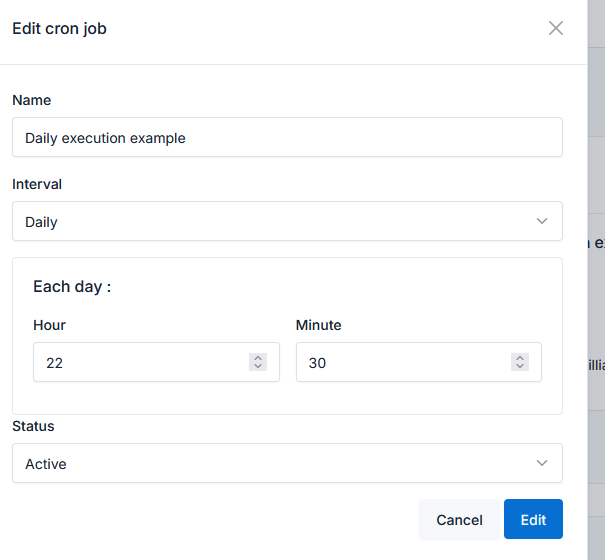Click the Interval field chevron arrow
The image size is (605, 560).
[x=542, y=221]
